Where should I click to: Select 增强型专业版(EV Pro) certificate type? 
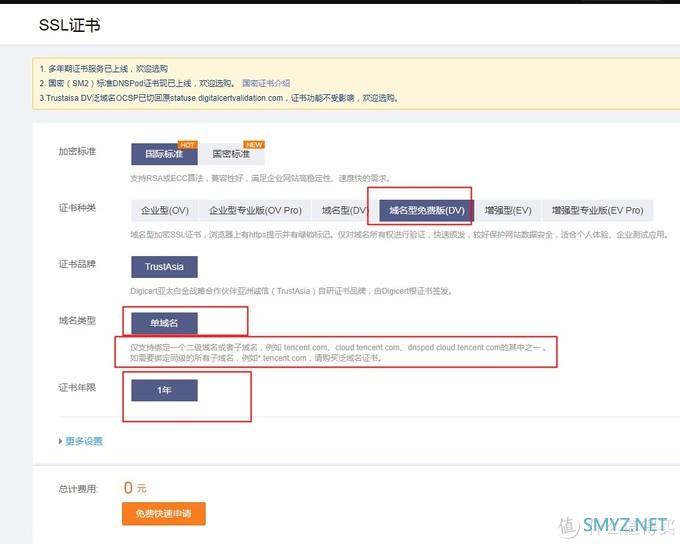(x=597, y=211)
